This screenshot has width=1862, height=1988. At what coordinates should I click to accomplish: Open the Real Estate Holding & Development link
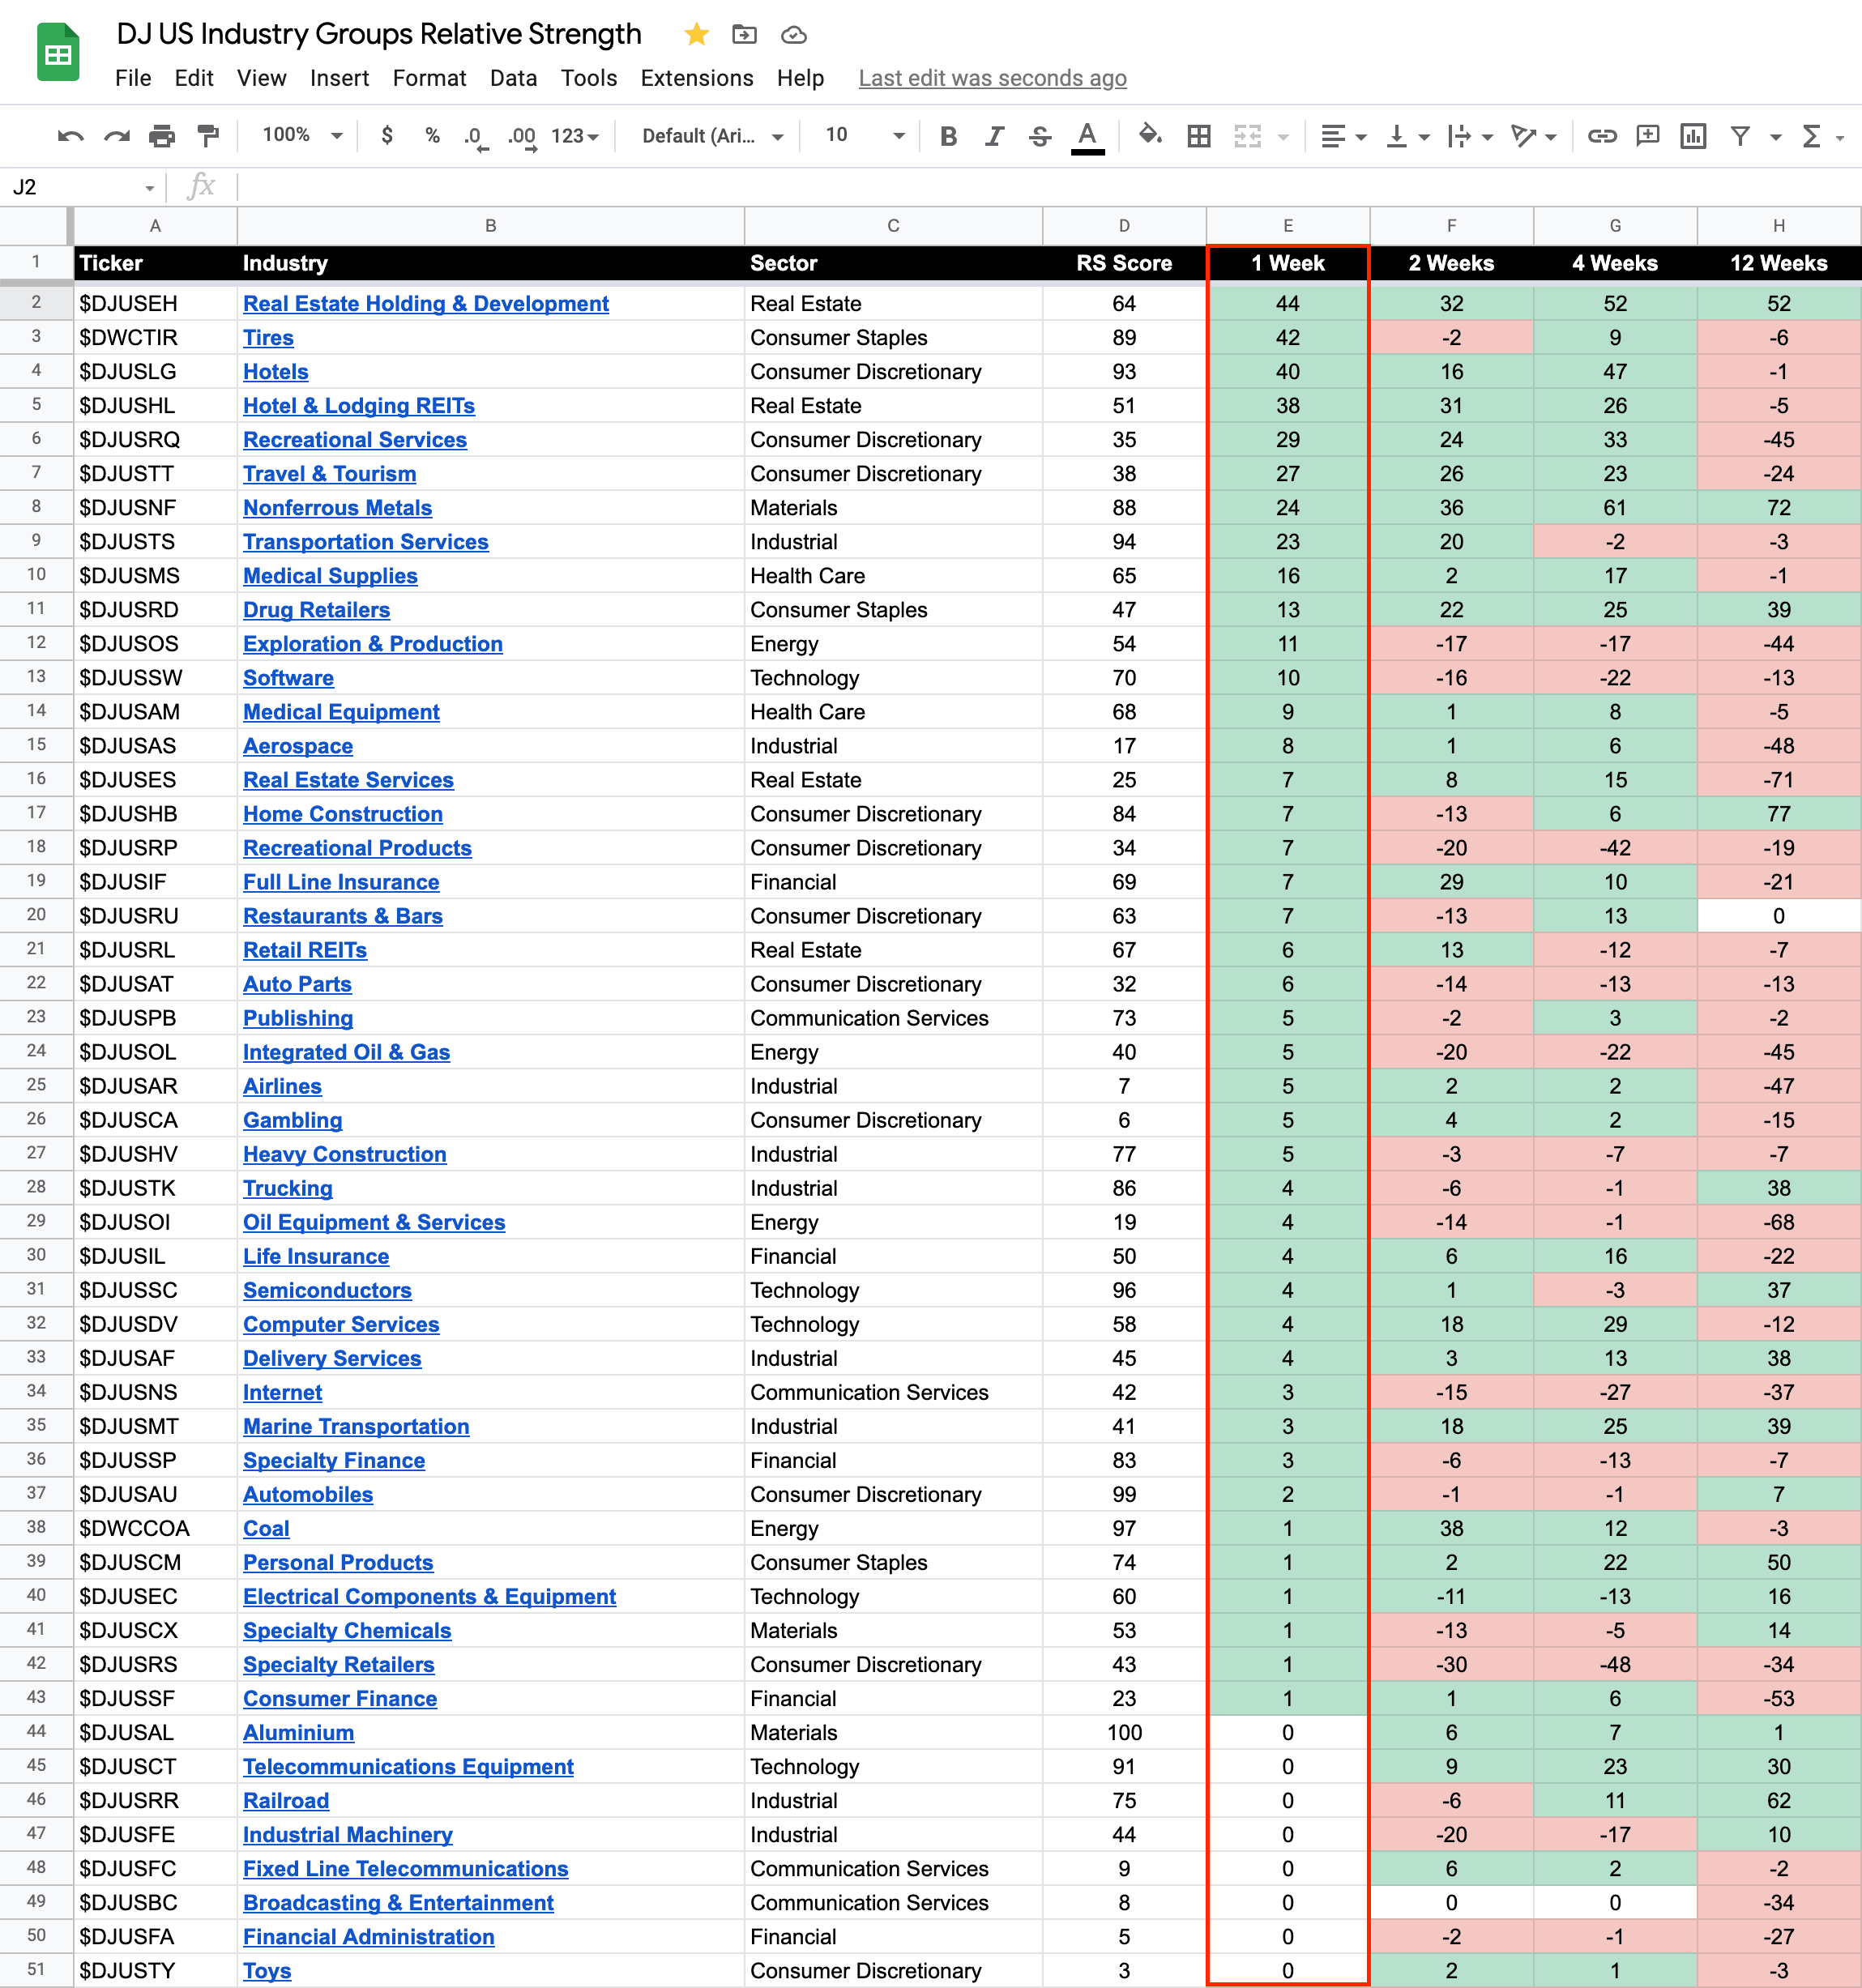425,303
